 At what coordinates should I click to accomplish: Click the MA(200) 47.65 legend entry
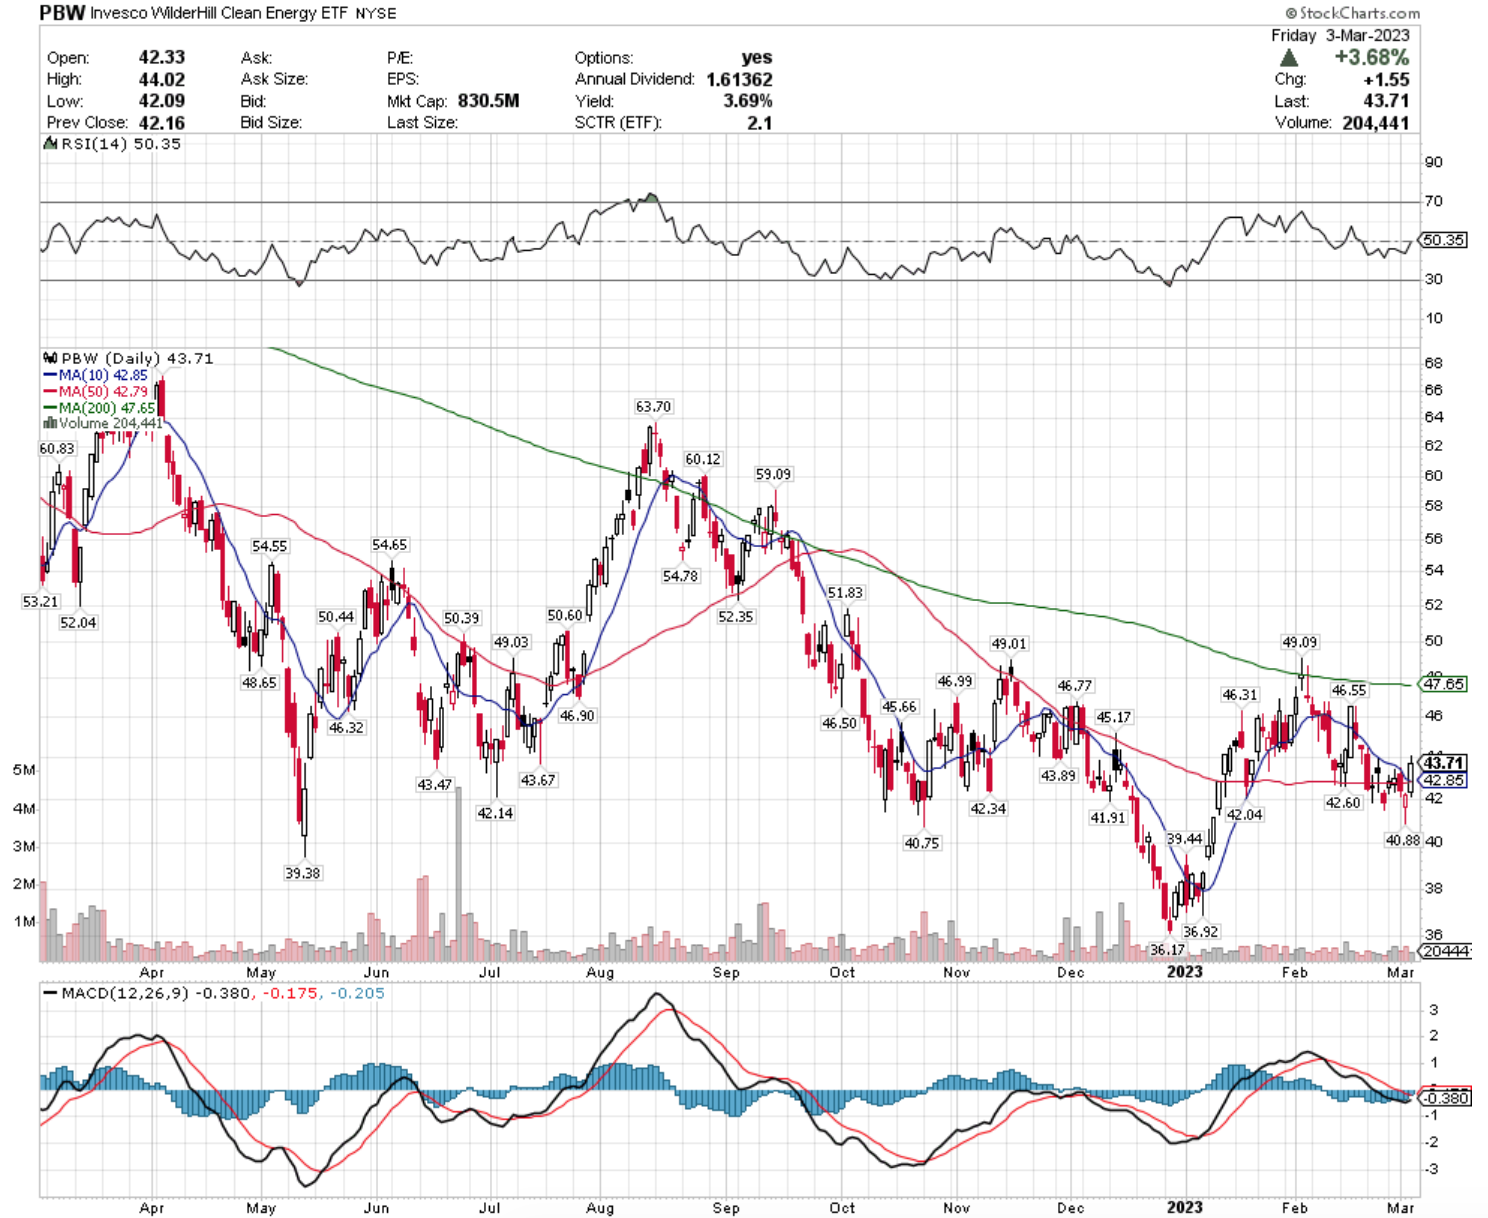pyautogui.click(x=99, y=408)
